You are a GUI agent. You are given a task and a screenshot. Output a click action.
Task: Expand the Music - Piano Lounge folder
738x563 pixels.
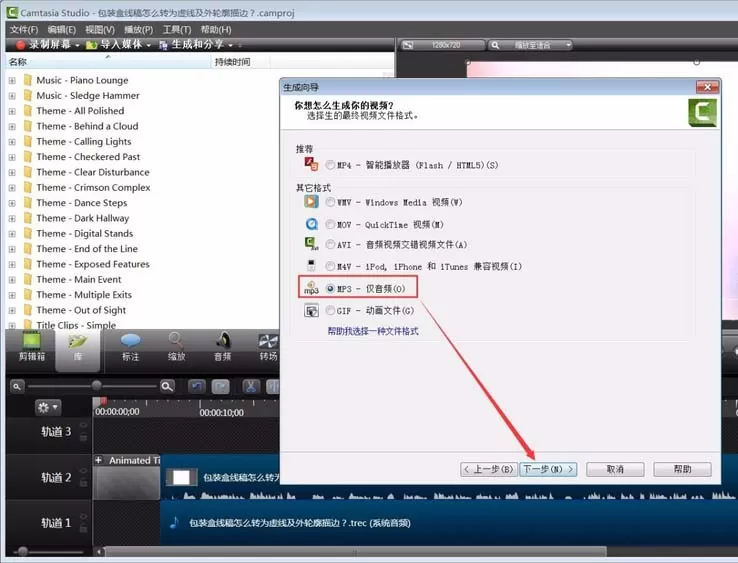click(x=12, y=80)
